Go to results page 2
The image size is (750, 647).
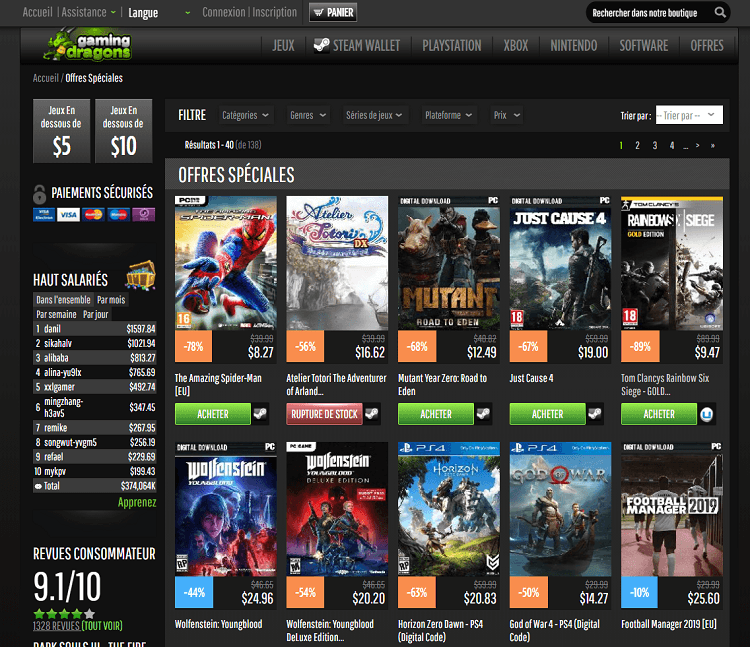tap(637, 145)
